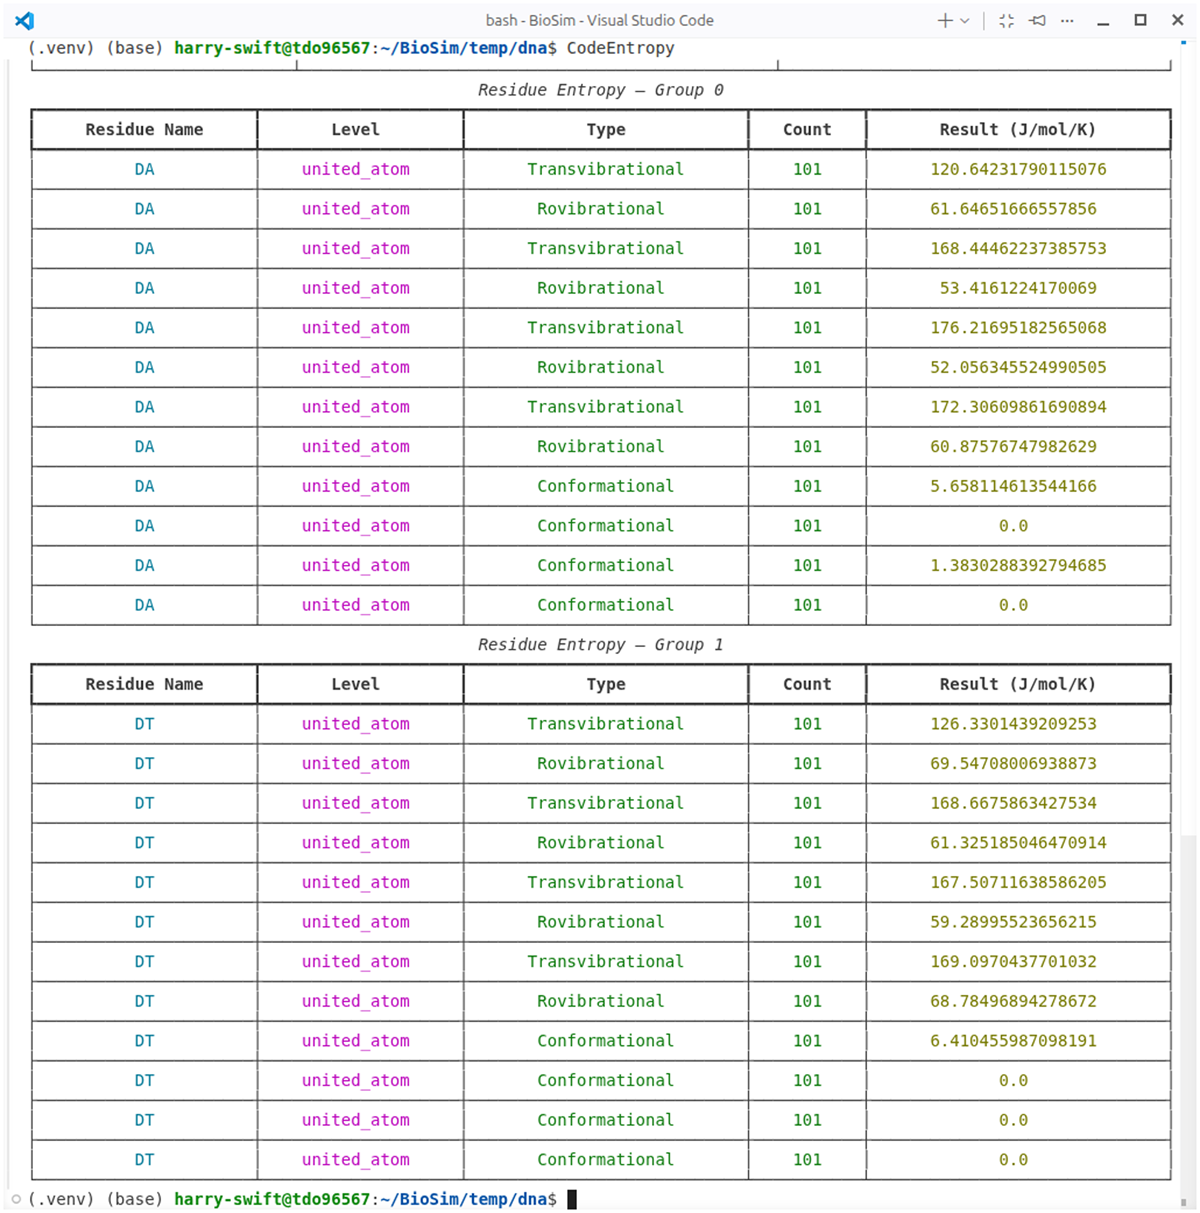Click the pin terminal window icon
The width and height of the screenshot is (1200, 1213).
(x=1037, y=20)
